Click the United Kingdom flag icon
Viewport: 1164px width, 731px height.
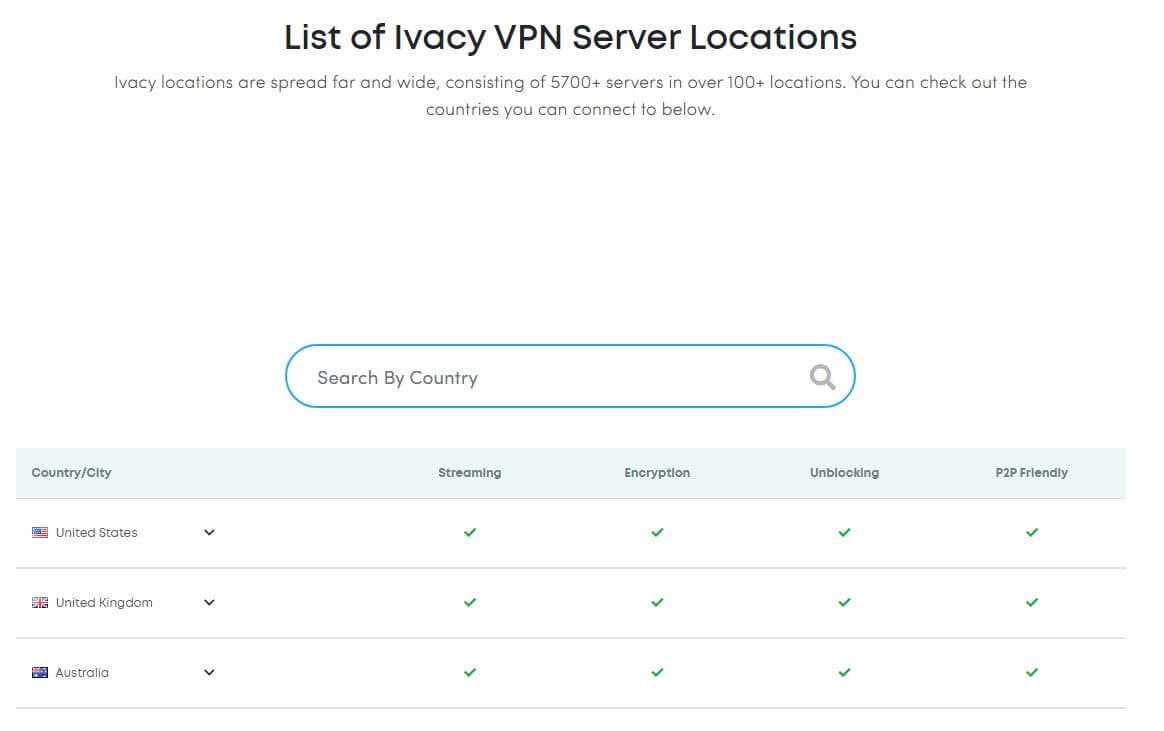pyautogui.click(x=40, y=603)
